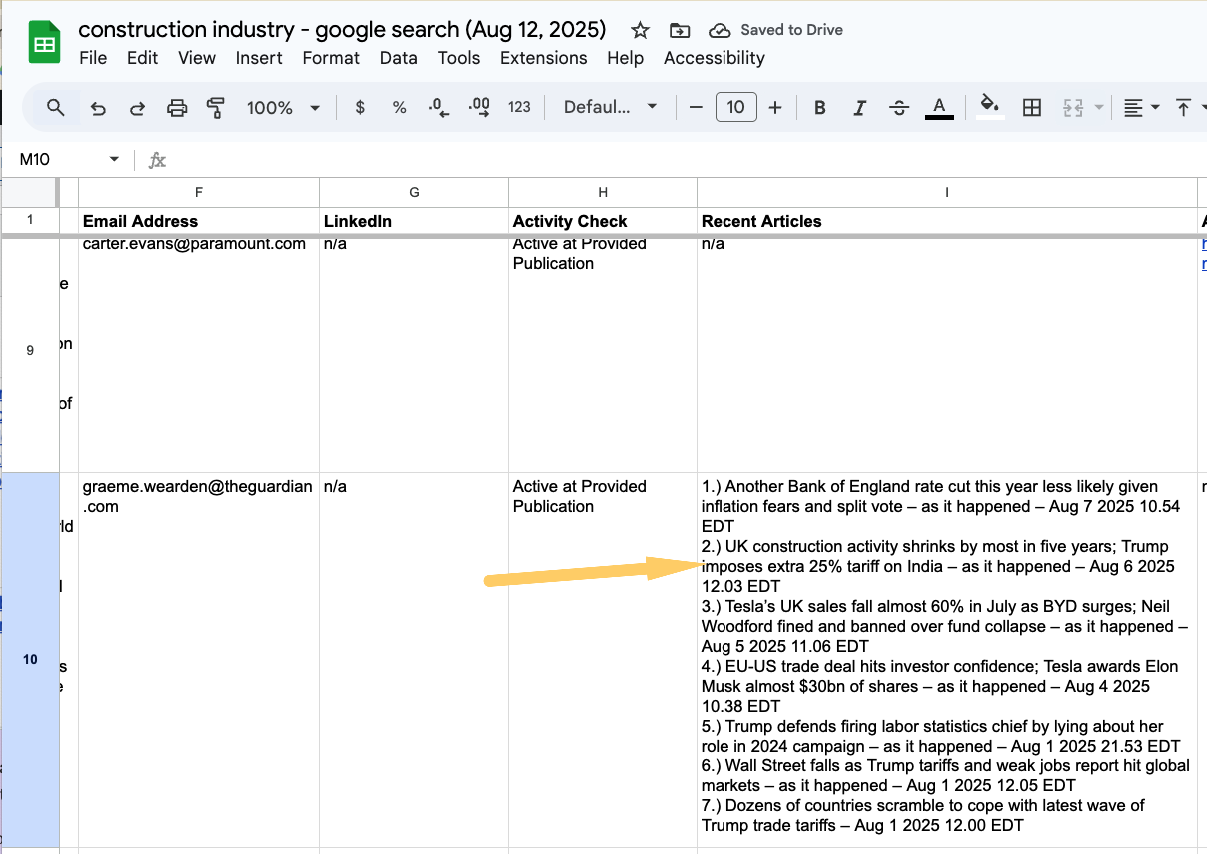Format as currency with dollar button
The image size is (1207, 854).
point(360,108)
